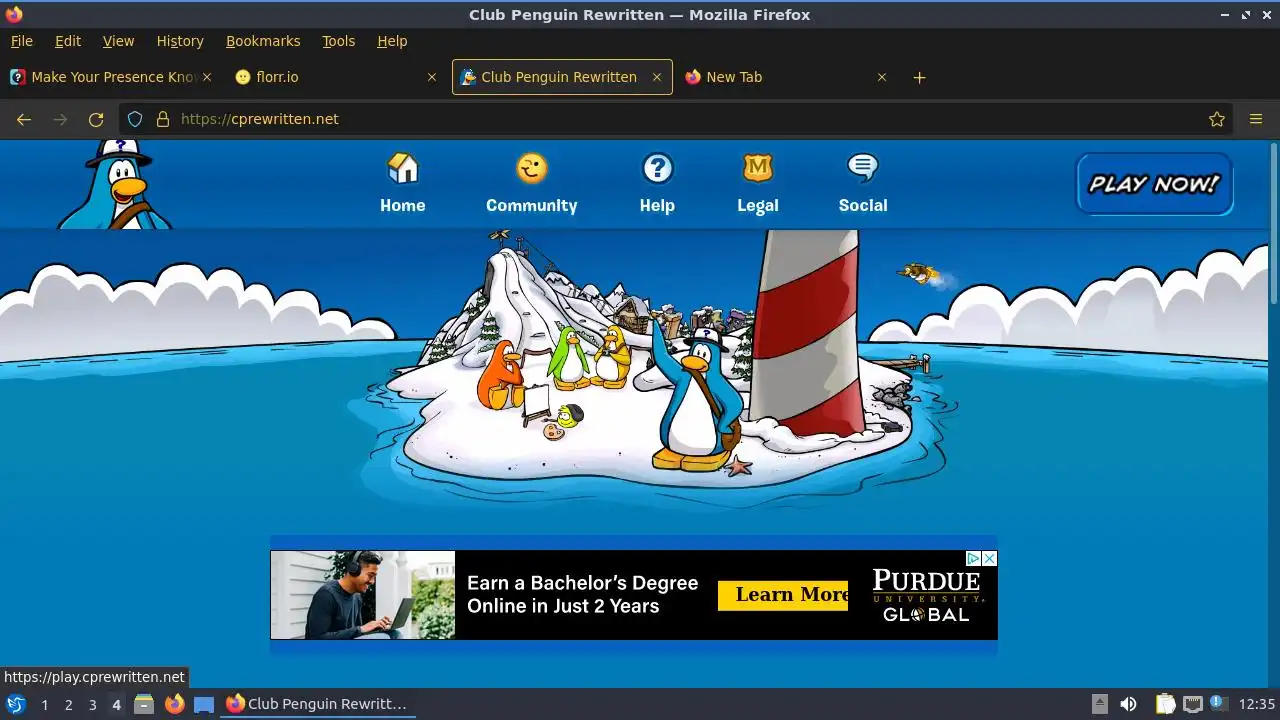The image size is (1280, 720).
Task: Close the Make Your Presence Known tab
Action: (x=207, y=77)
